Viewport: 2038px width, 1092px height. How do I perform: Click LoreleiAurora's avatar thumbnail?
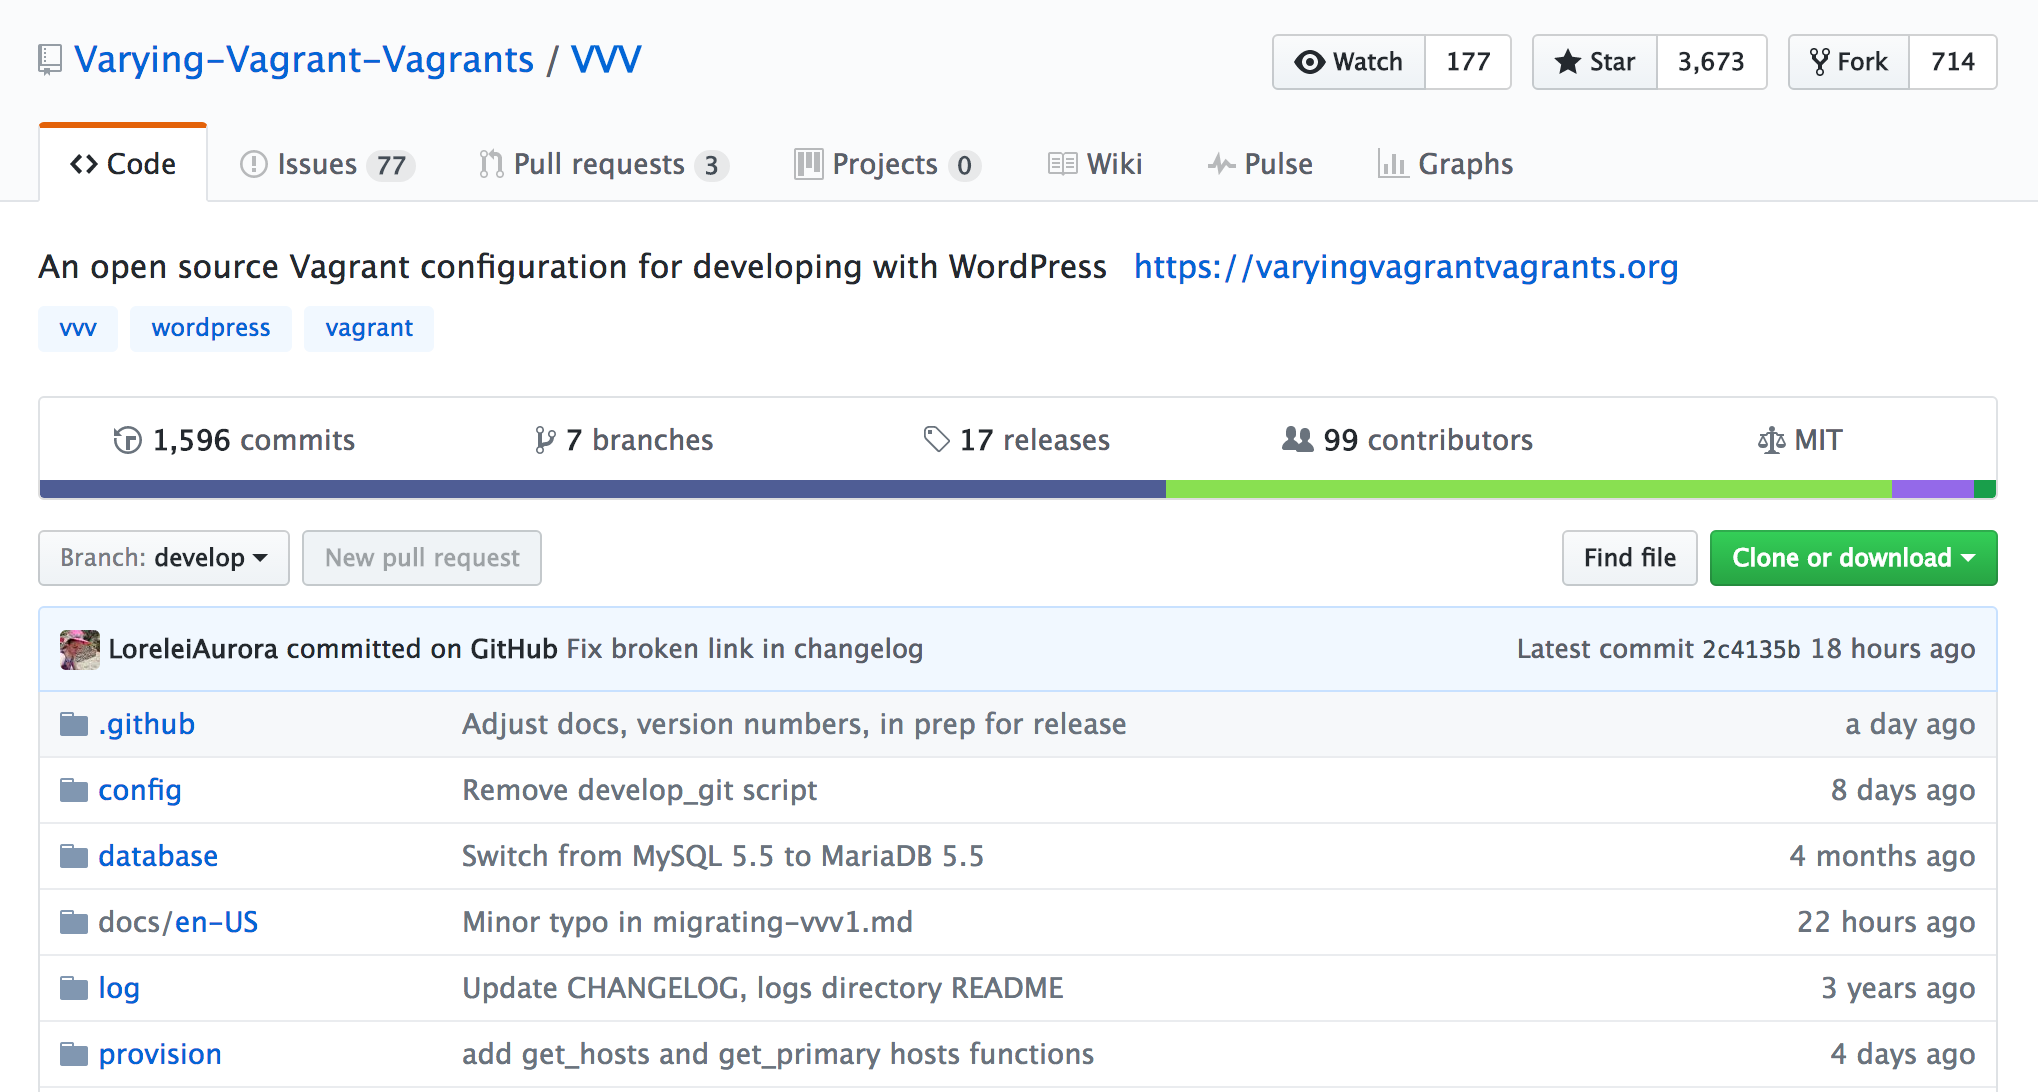coord(79,648)
